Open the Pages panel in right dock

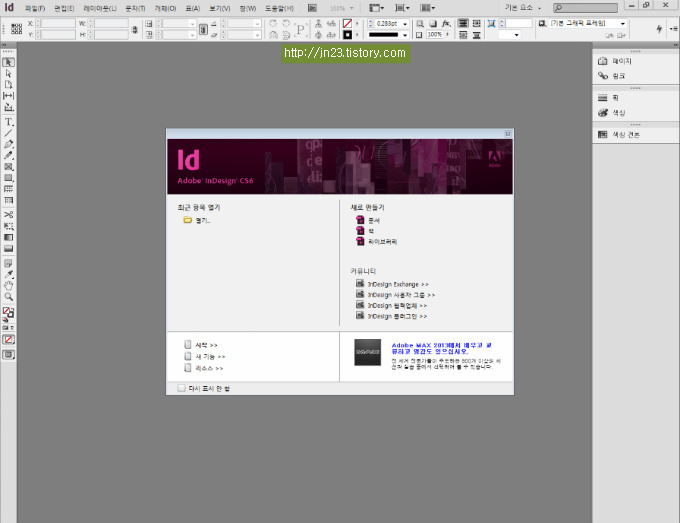point(615,61)
